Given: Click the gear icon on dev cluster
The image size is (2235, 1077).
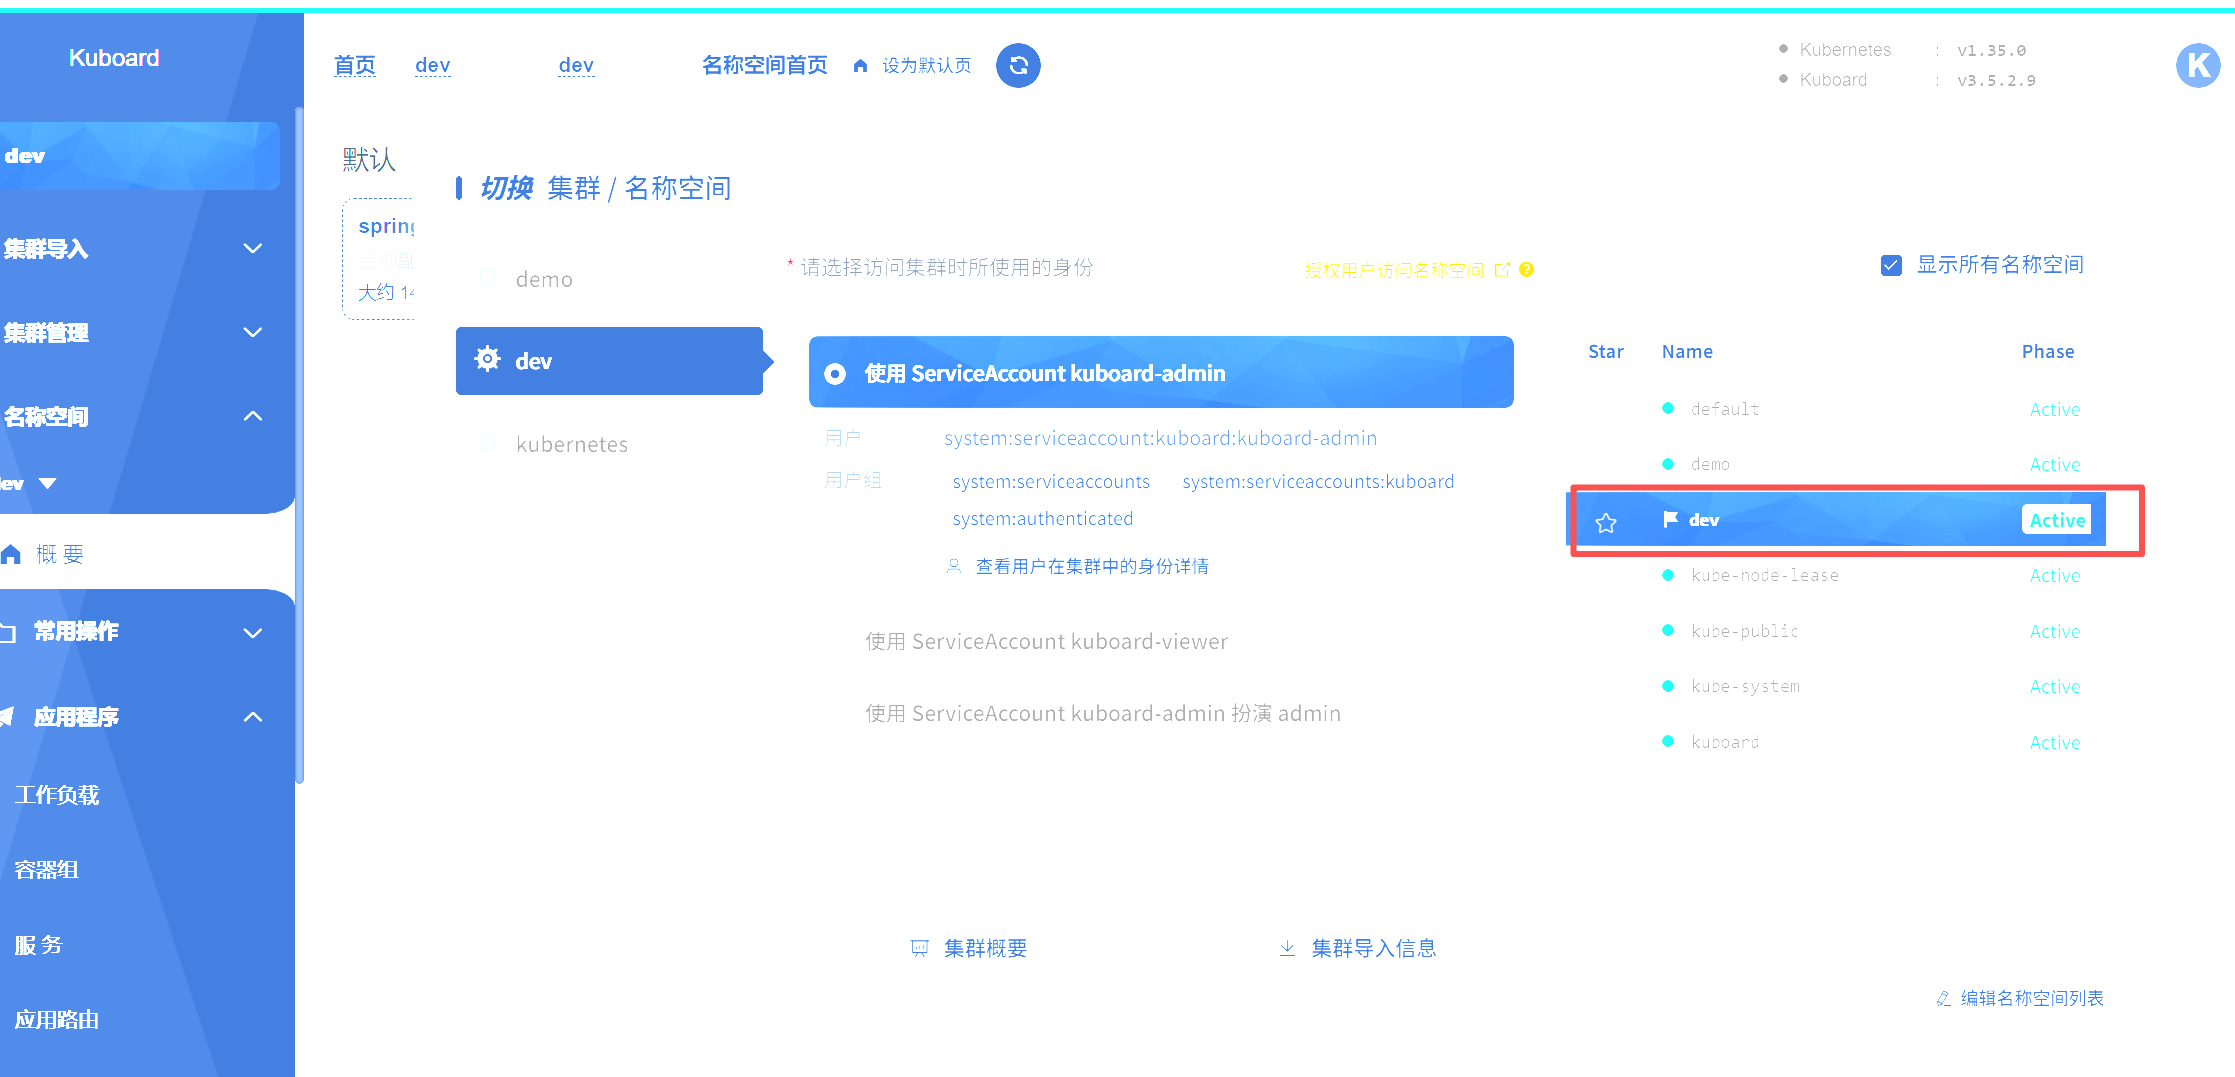Looking at the screenshot, I should pos(487,359).
